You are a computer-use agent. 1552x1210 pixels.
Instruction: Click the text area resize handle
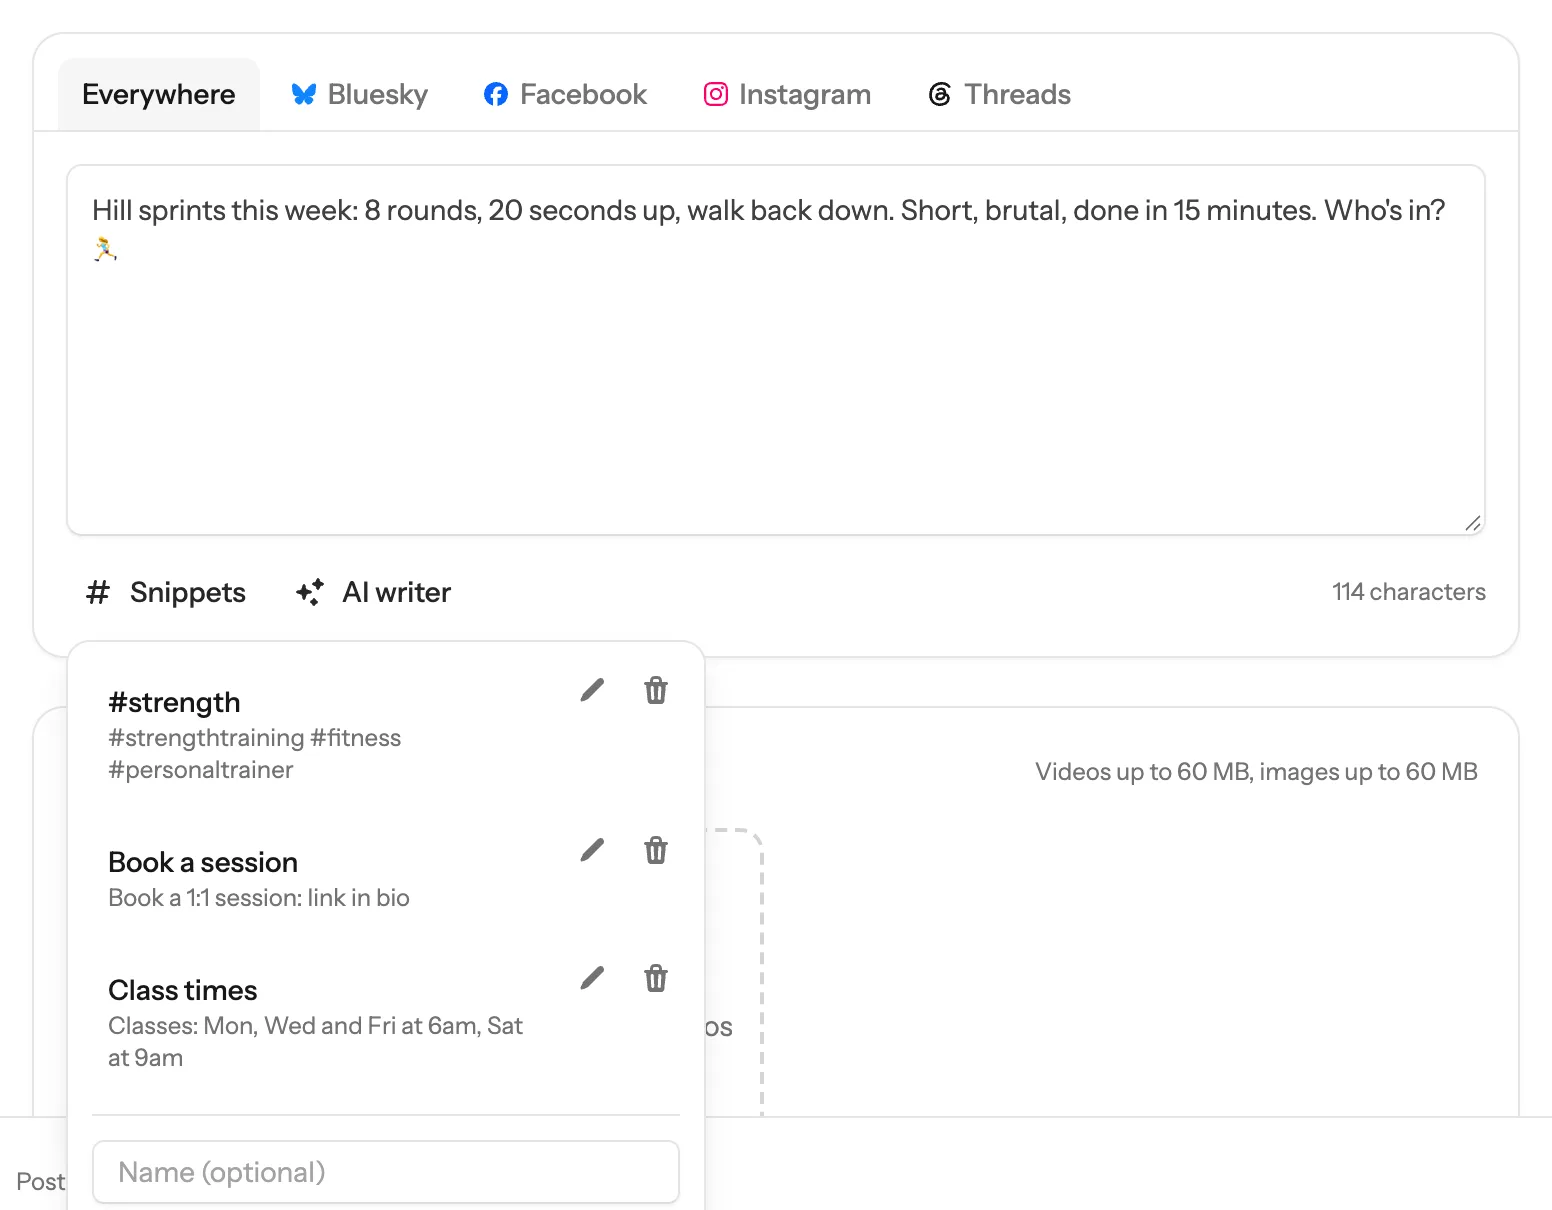(1472, 523)
